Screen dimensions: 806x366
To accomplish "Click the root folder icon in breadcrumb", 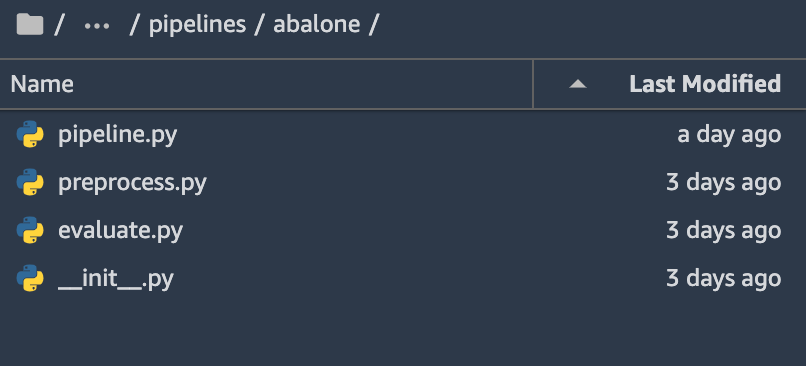I will click(30, 24).
